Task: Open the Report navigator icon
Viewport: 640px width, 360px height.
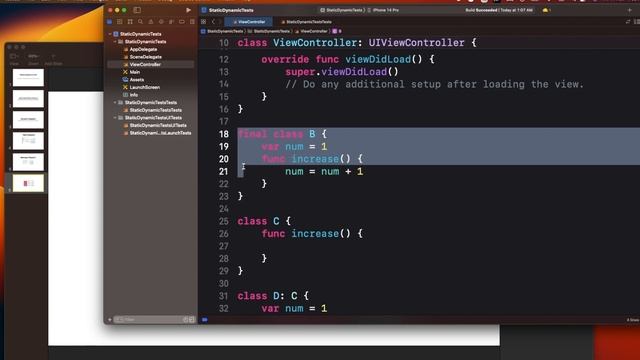Action: coord(192,22)
